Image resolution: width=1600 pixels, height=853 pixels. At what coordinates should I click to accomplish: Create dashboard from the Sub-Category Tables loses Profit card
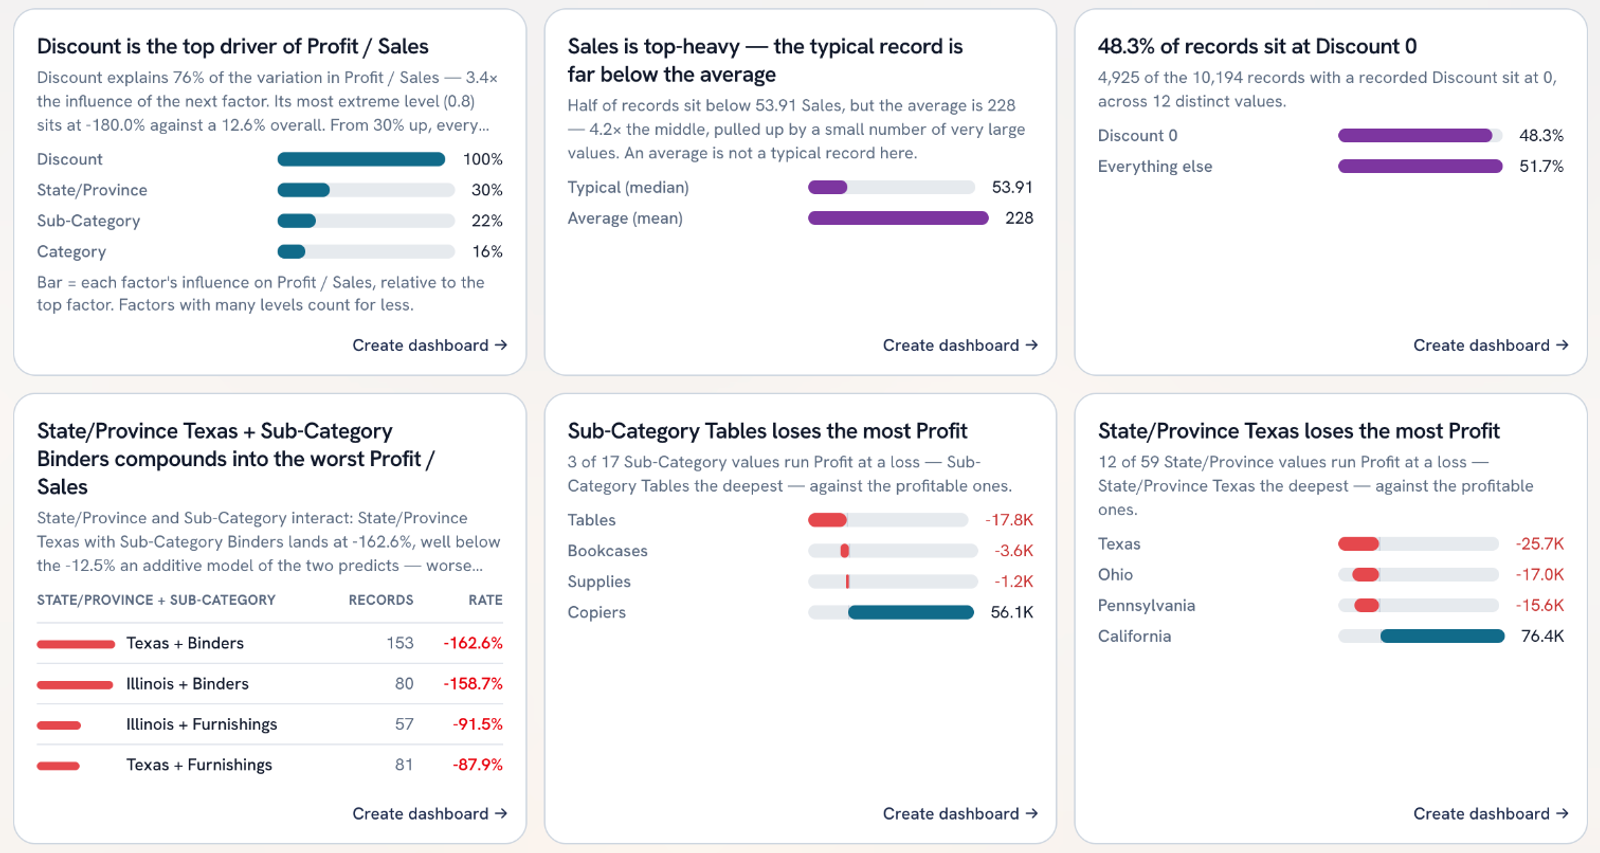960,814
